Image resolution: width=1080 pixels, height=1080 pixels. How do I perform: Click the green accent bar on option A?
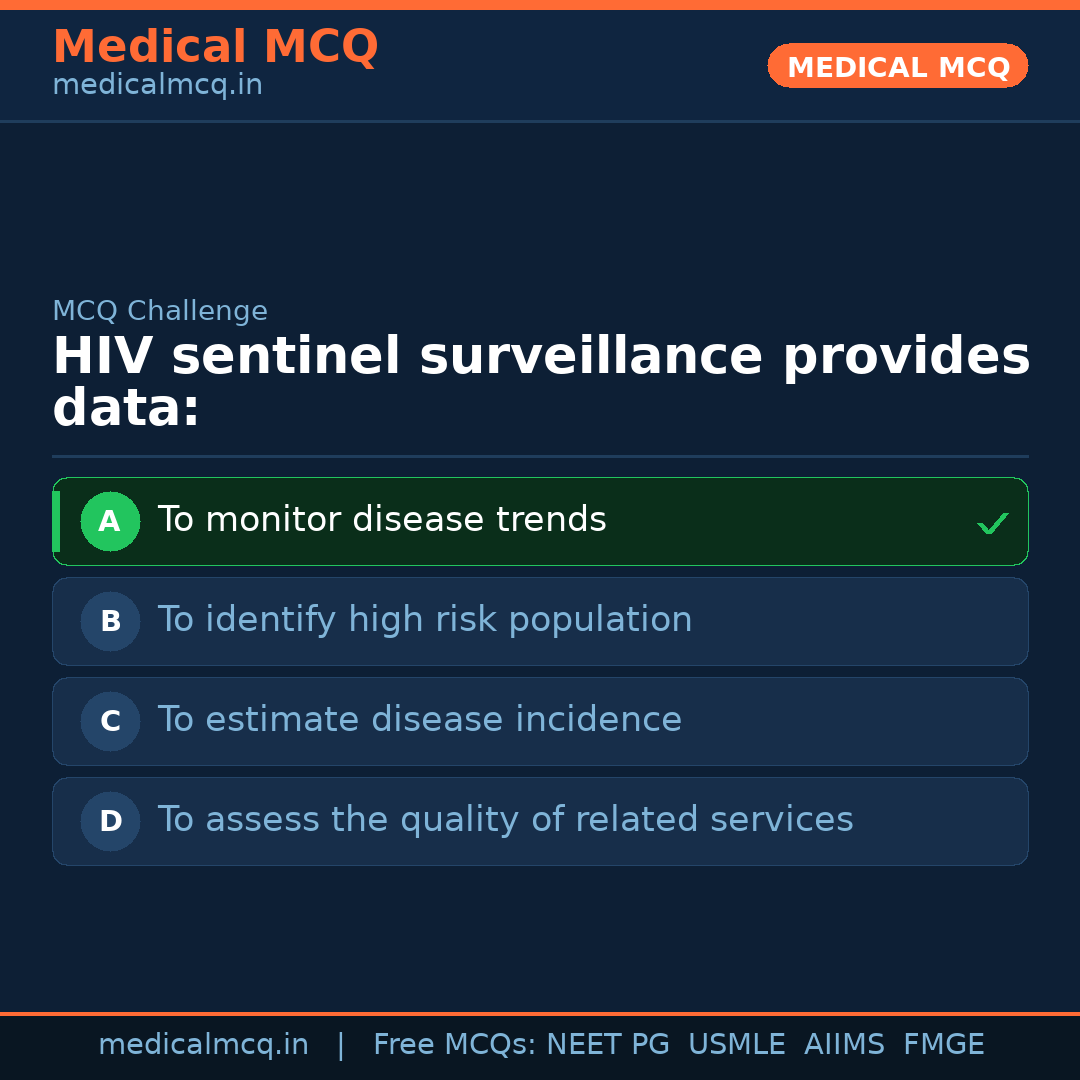(56, 521)
